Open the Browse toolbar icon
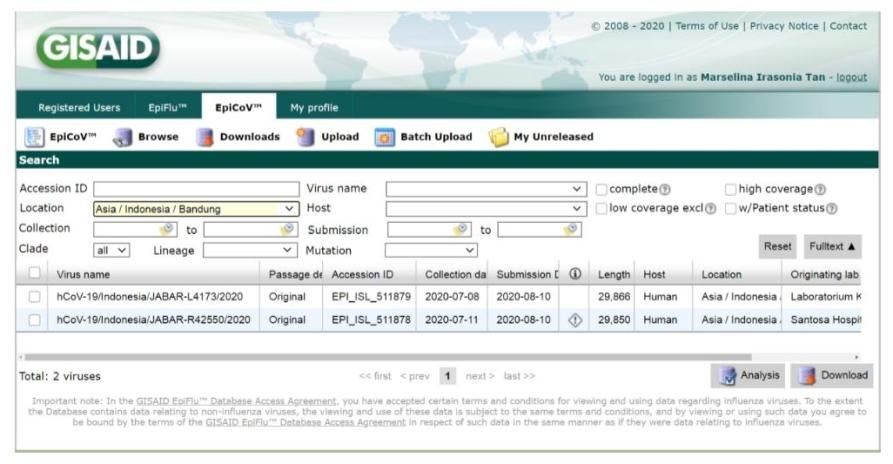The width and height of the screenshot is (893, 464). click(x=122, y=137)
